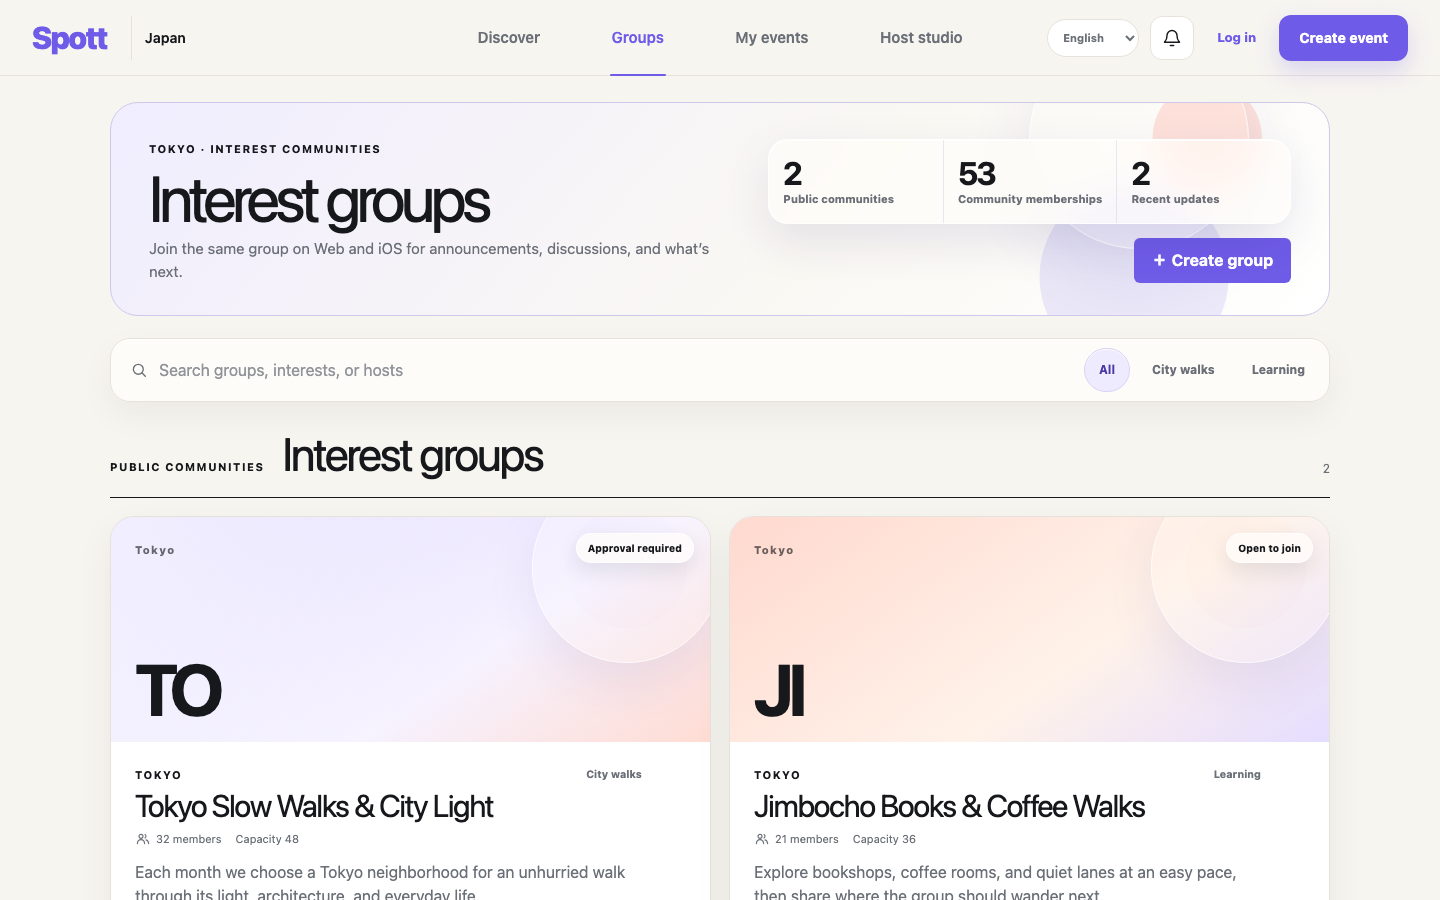Go to the Discover tab
Viewport: 1440px width, 900px height.
pyautogui.click(x=508, y=38)
